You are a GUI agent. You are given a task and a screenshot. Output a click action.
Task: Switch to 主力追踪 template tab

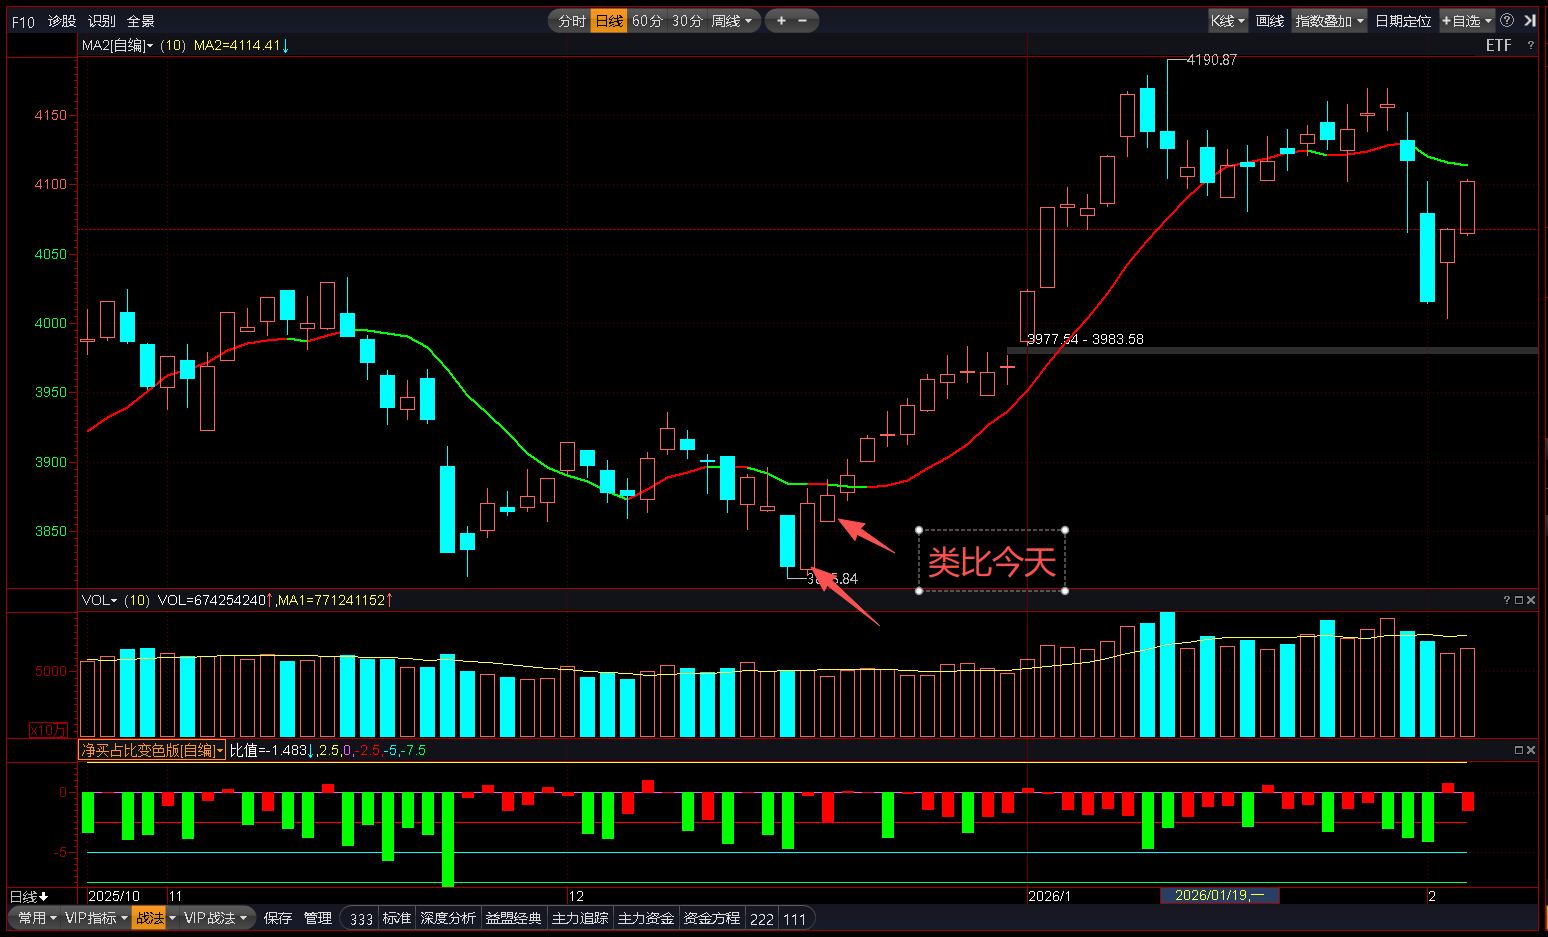point(580,918)
